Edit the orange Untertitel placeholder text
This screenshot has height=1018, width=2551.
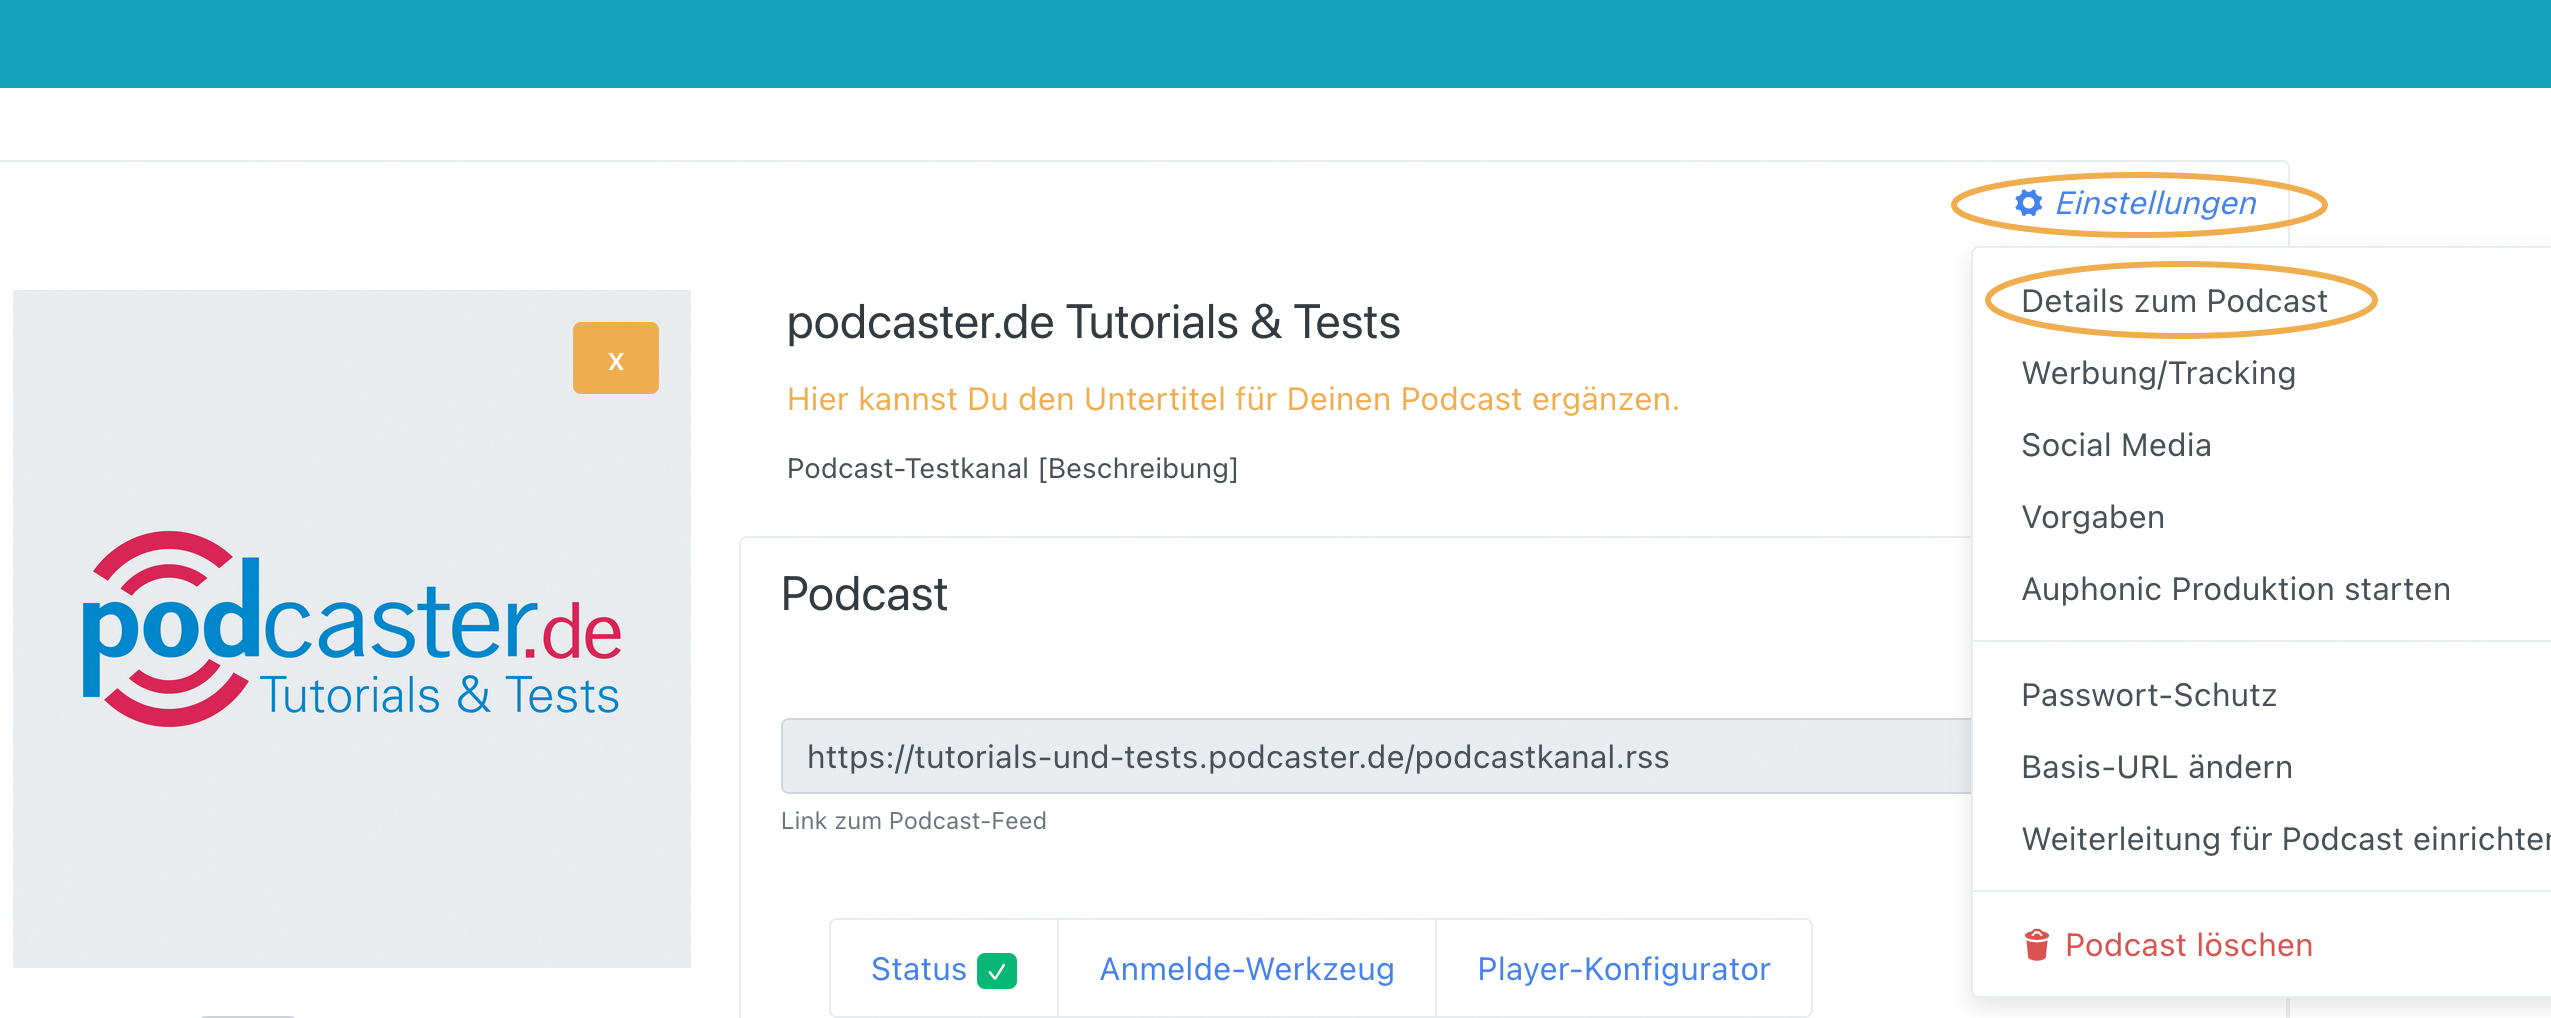[1233, 399]
